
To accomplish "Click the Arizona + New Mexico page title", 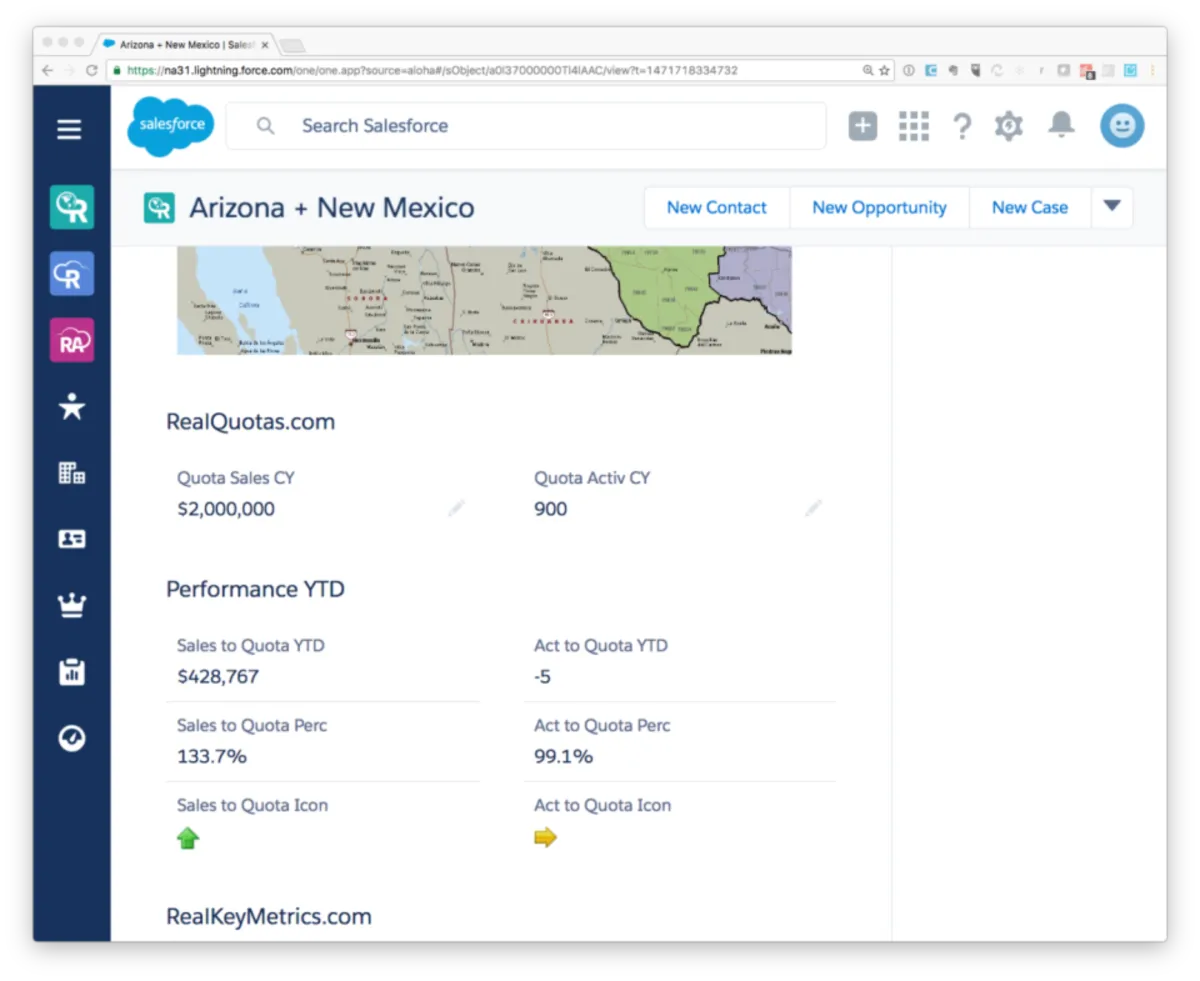I will pyautogui.click(x=332, y=208).
